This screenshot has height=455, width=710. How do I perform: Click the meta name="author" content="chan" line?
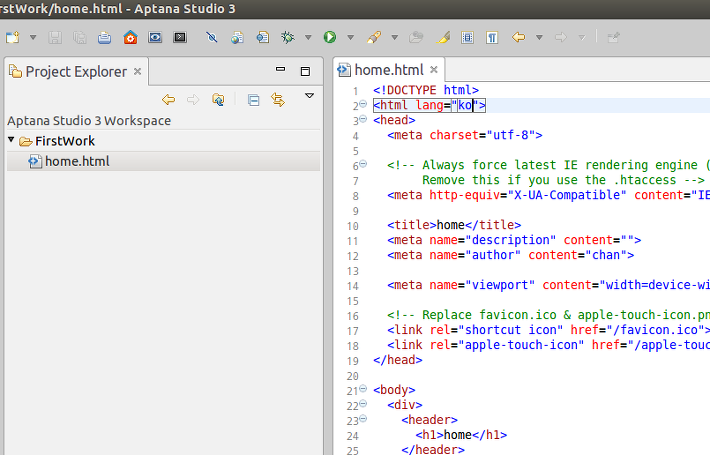point(510,255)
